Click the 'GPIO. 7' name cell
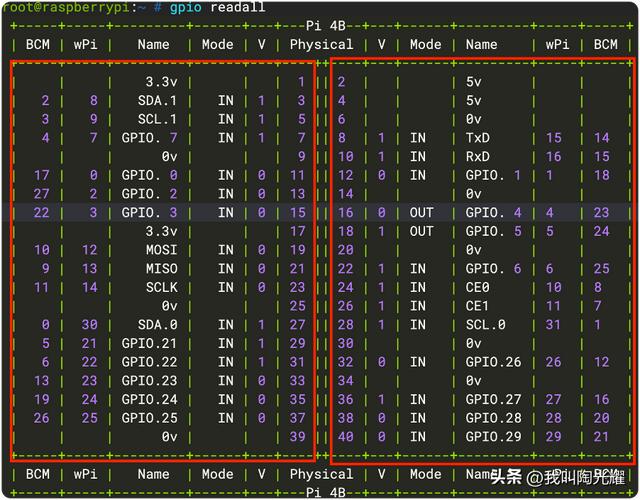The height and width of the screenshot is (500, 640). 149,138
